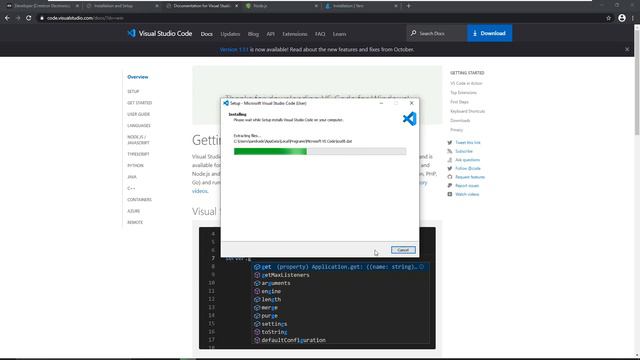Open the browser profile avatar
This screenshot has height=360, width=640.
tap(622, 18)
